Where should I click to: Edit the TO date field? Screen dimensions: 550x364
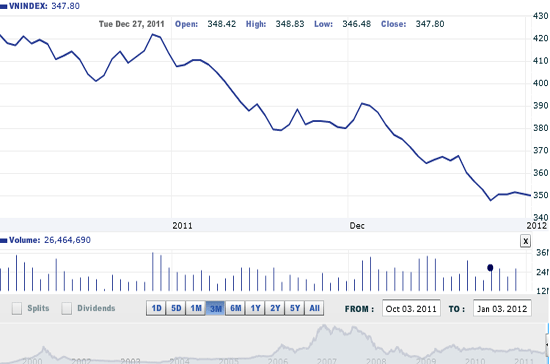[502, 309]
